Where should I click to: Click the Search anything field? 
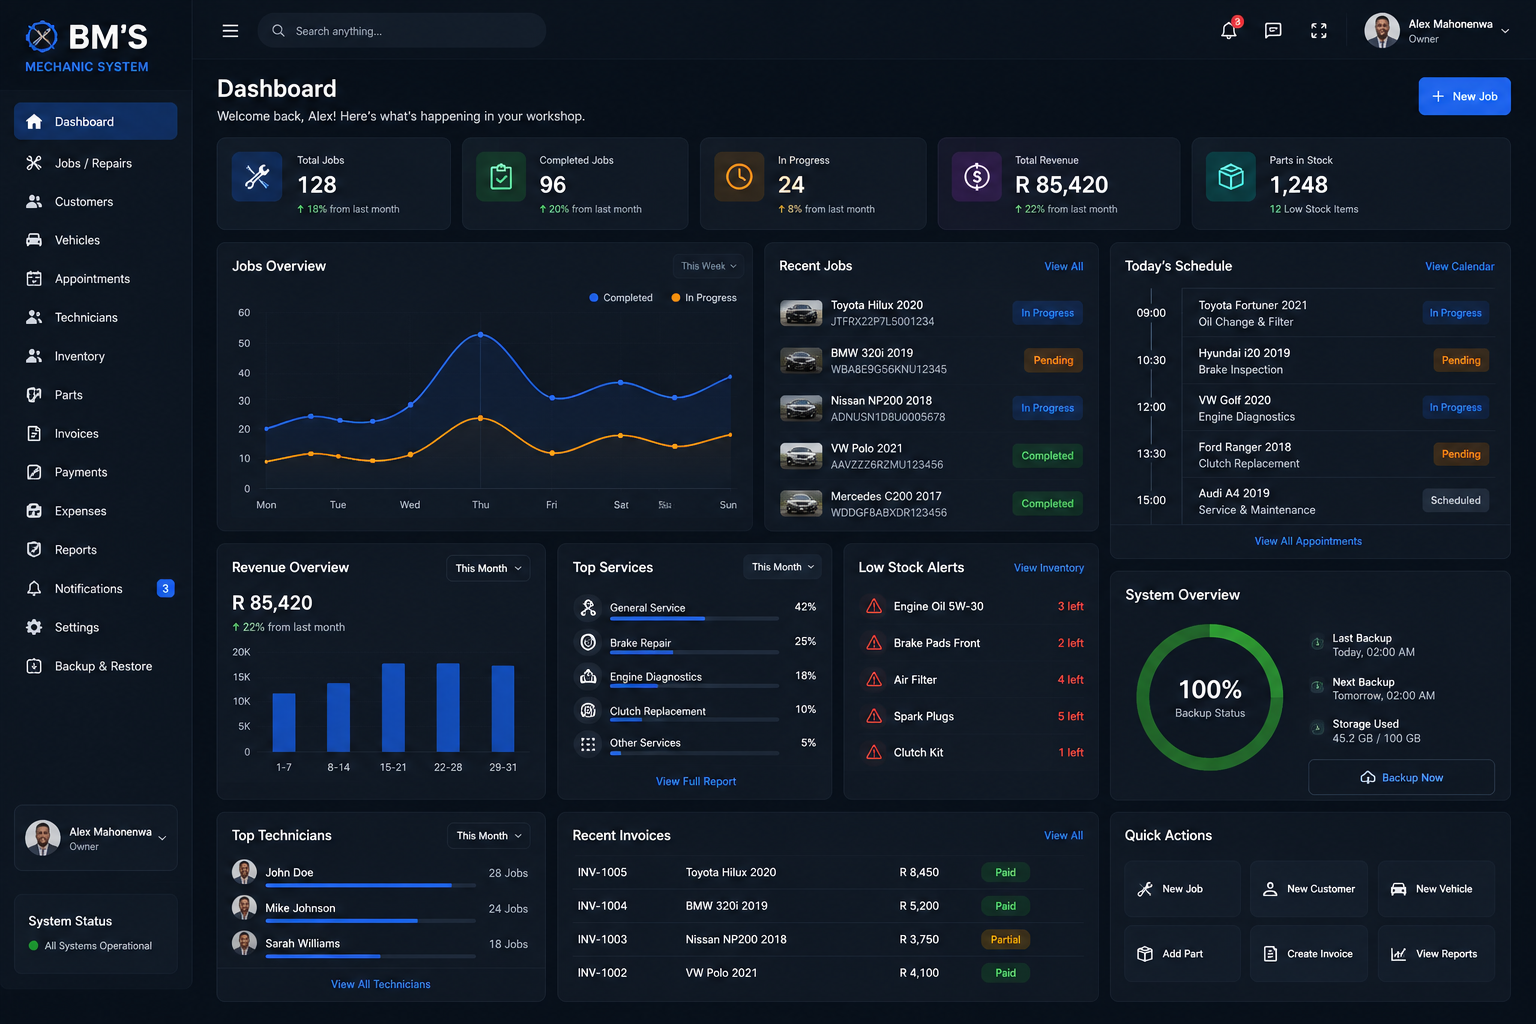click(x=401, y=31)
